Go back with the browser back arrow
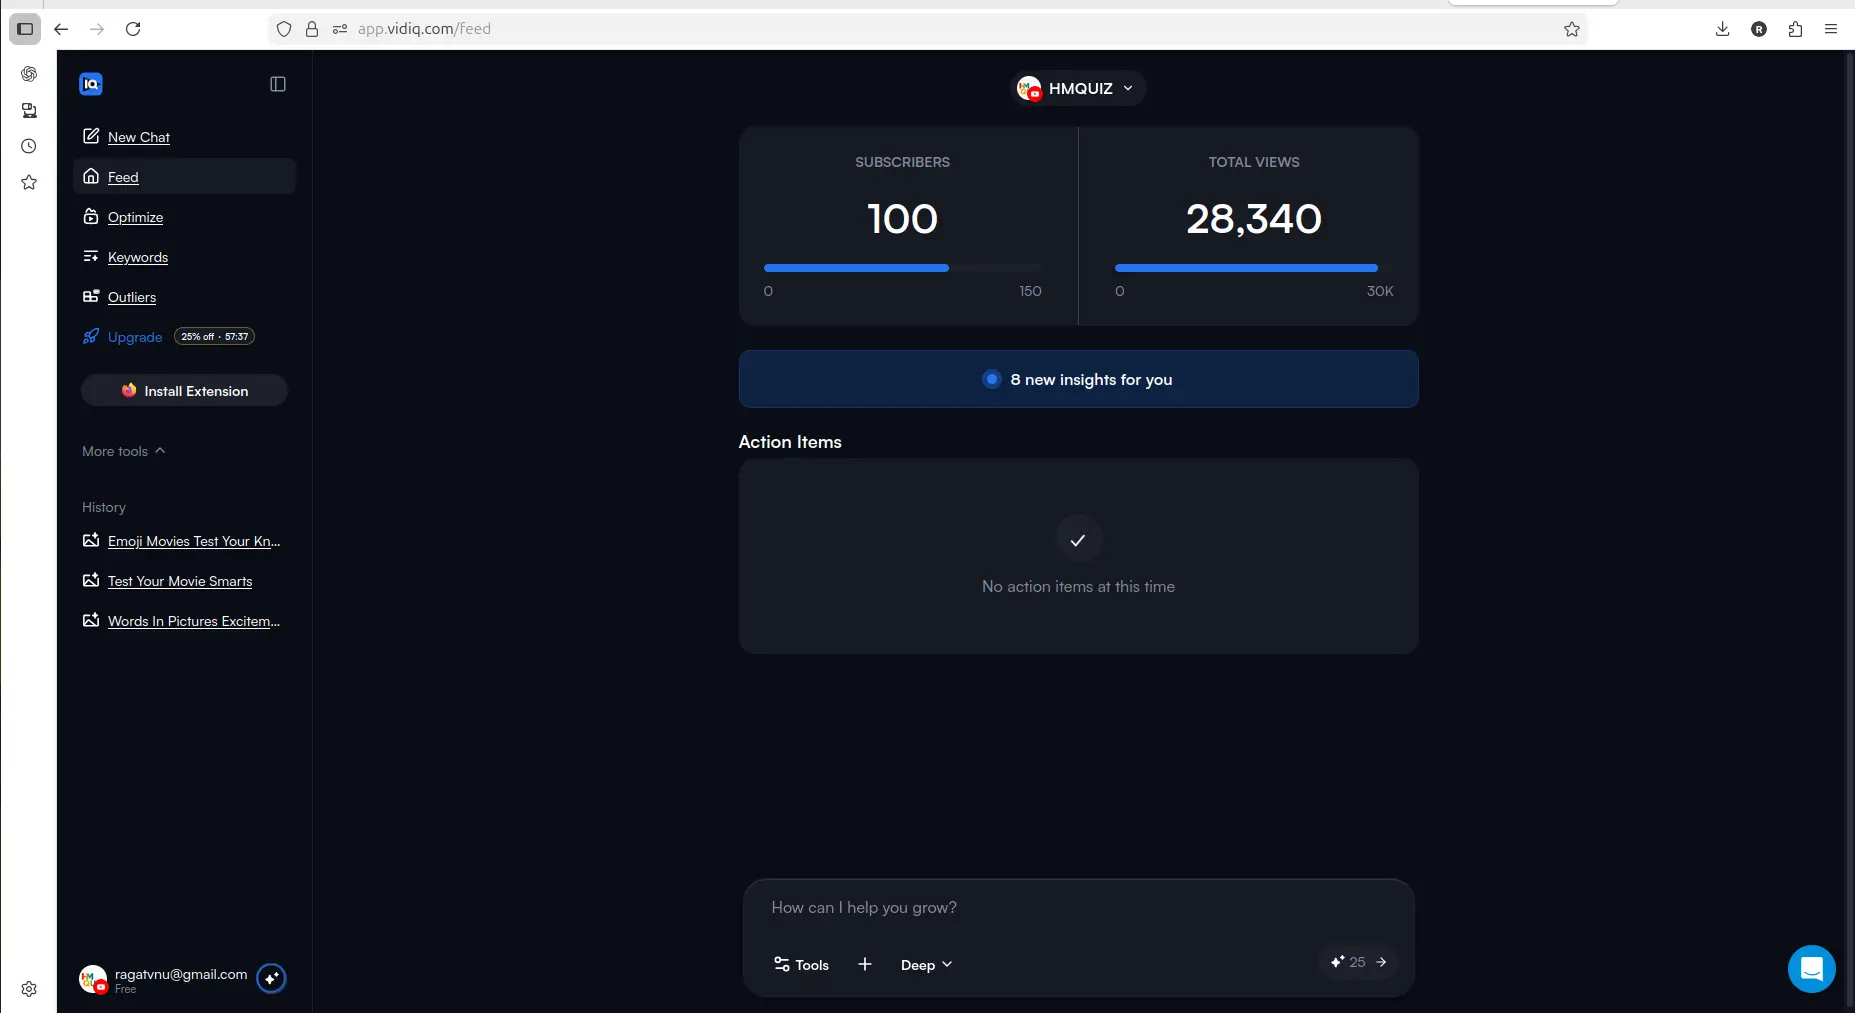Screen dimensions: 1855x1013 click(x=61, y=29)
